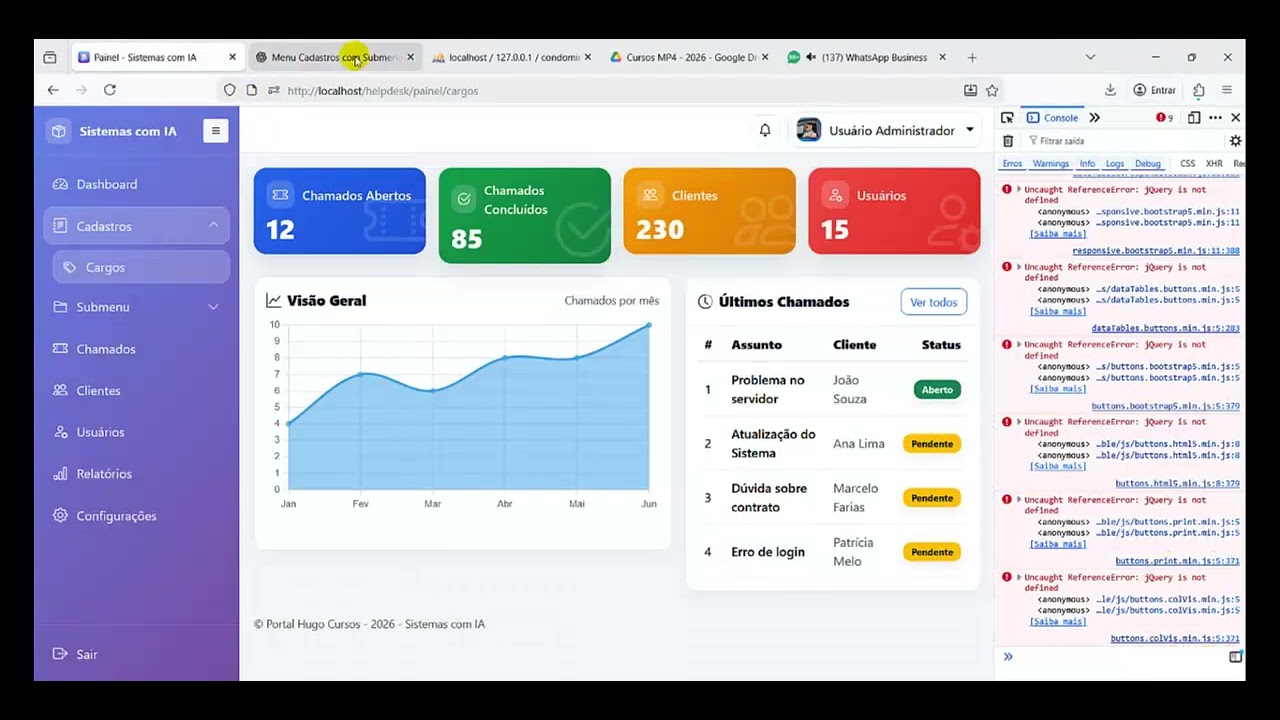Click the Entrar sign-in button
The width and height of the screenshot is (1280, 720).
click(1155, 90)
